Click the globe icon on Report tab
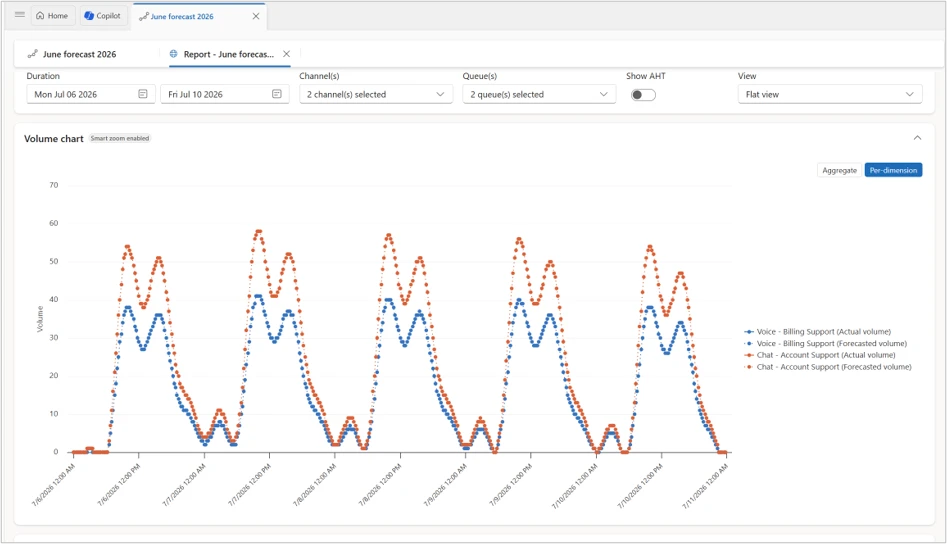Image resolution: width=947 pixels, height=544 pixels. tap(174, 54)
